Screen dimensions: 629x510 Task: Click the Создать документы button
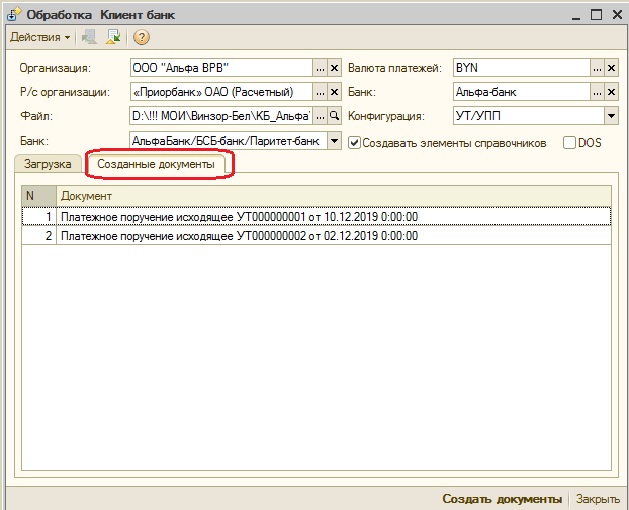tap(502, 499)
